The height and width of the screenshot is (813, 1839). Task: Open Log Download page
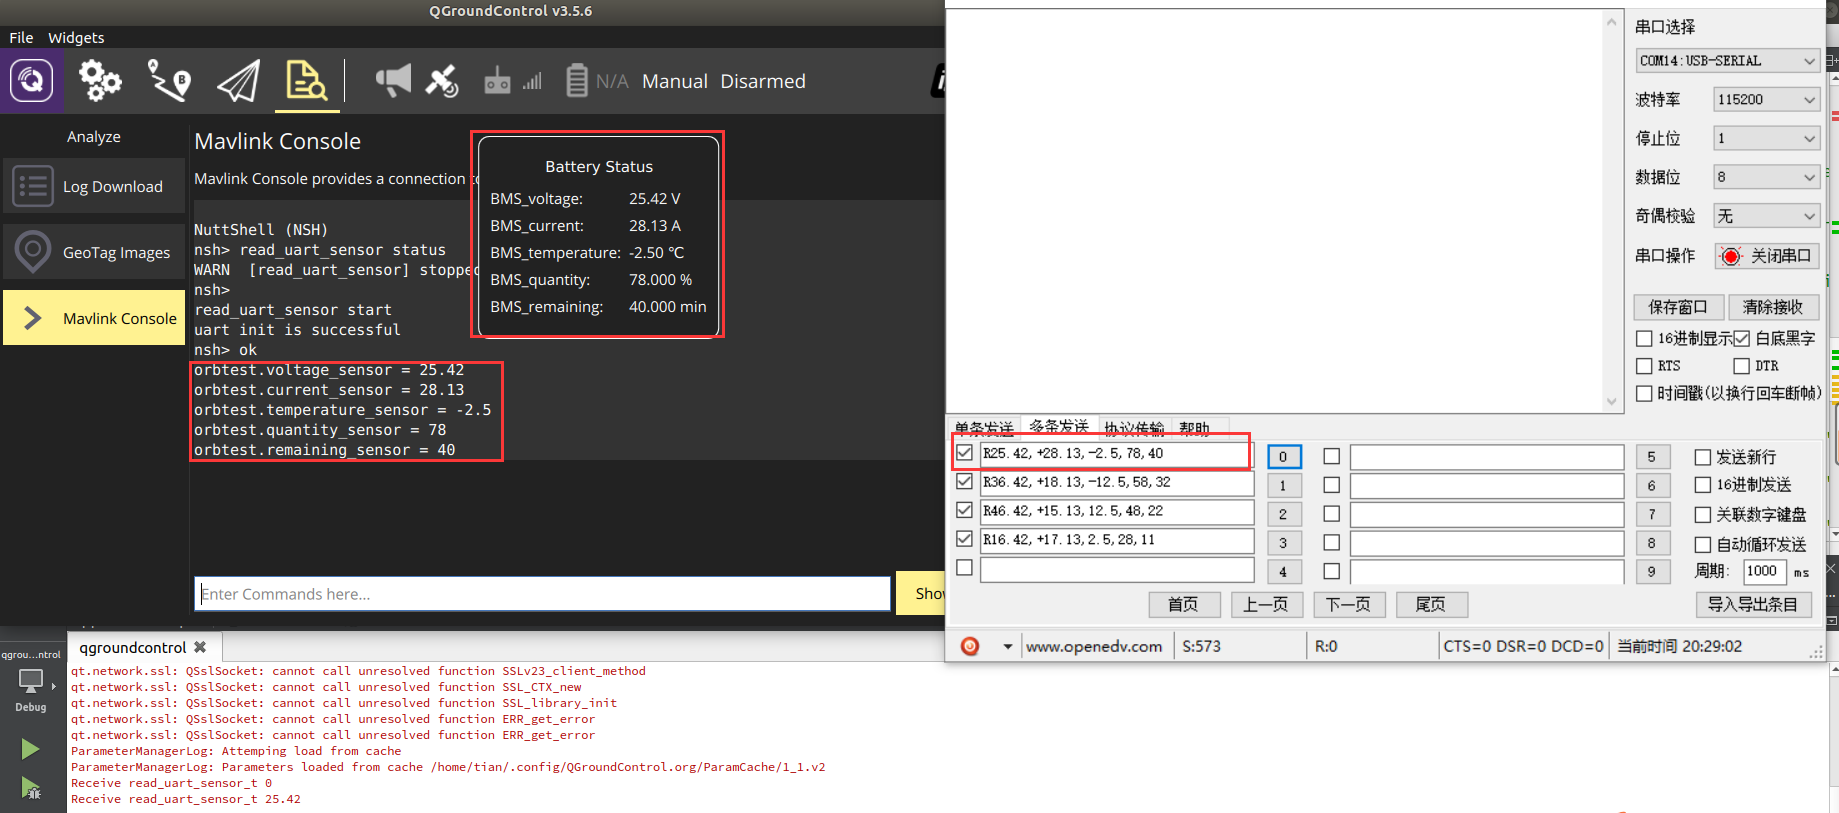[x=94, y=186]
